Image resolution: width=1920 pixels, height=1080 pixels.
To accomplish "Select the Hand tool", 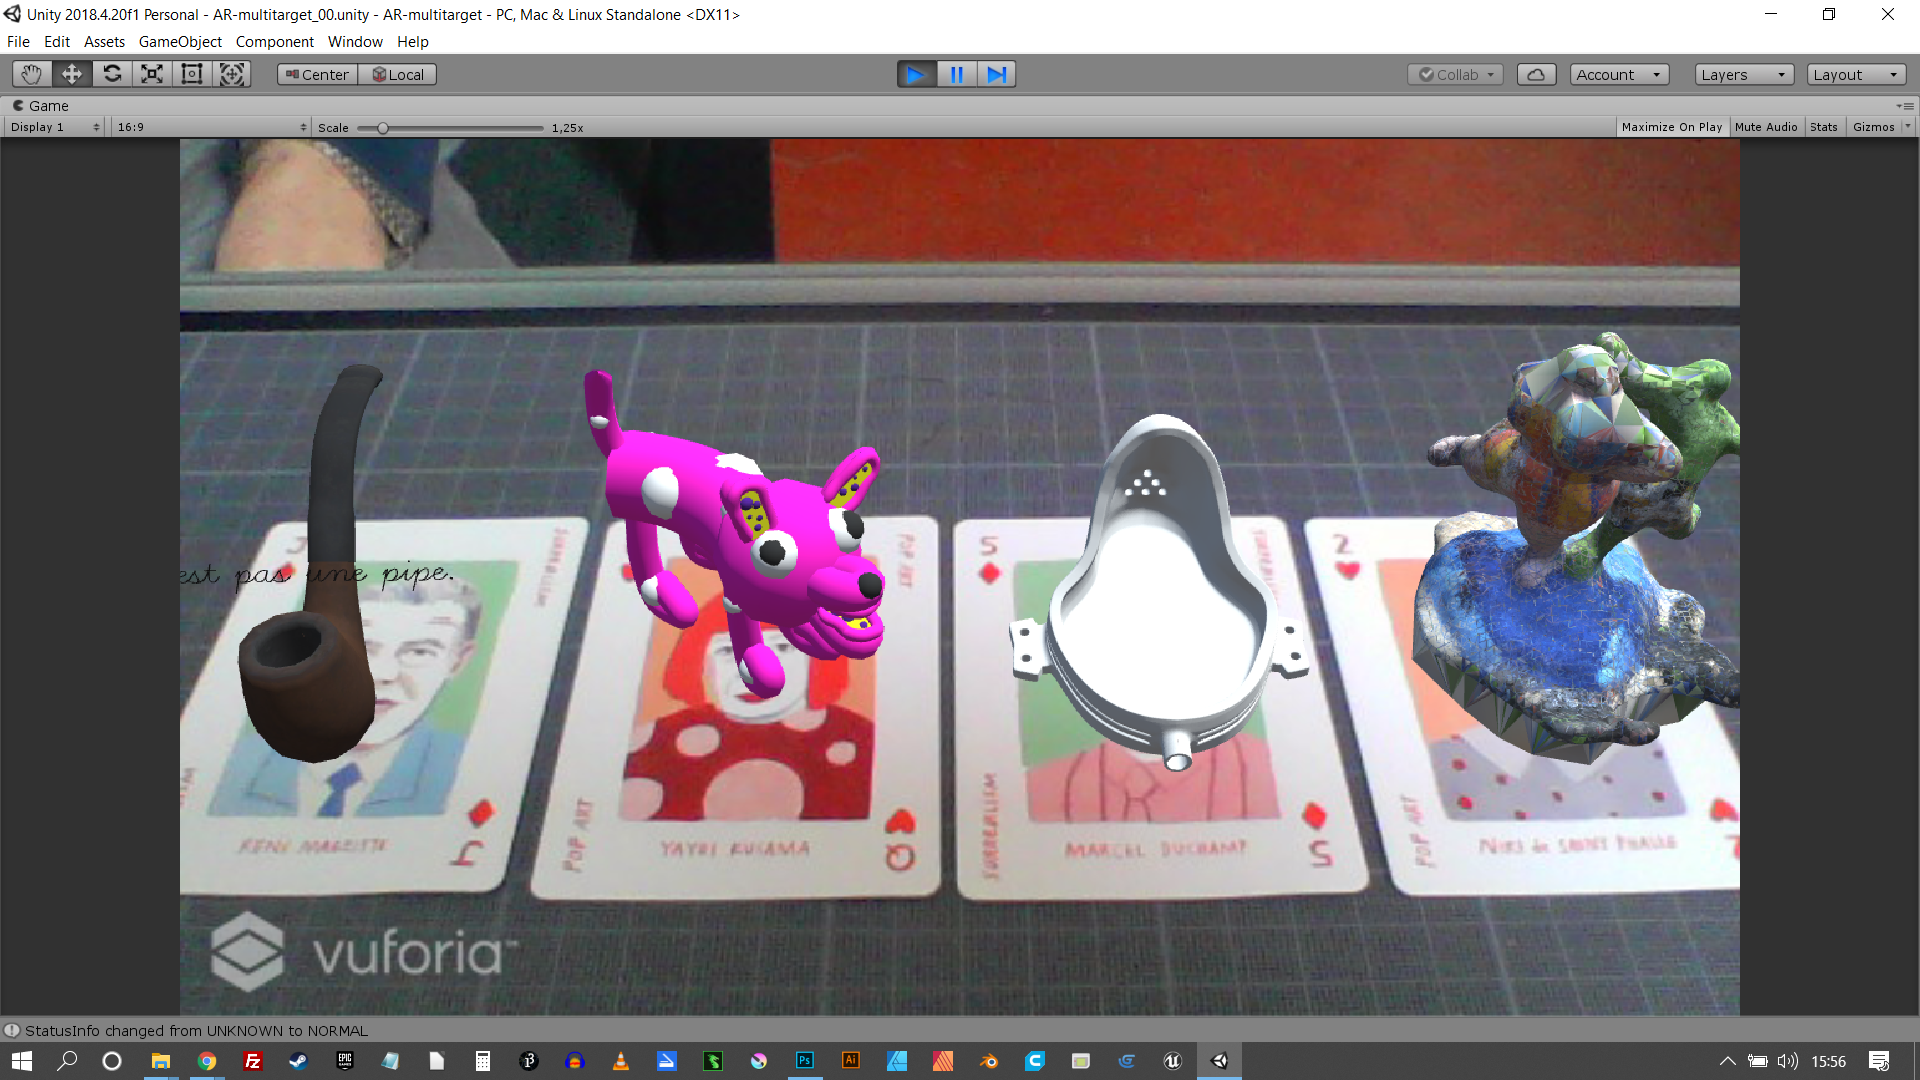I will click(32, 74).
